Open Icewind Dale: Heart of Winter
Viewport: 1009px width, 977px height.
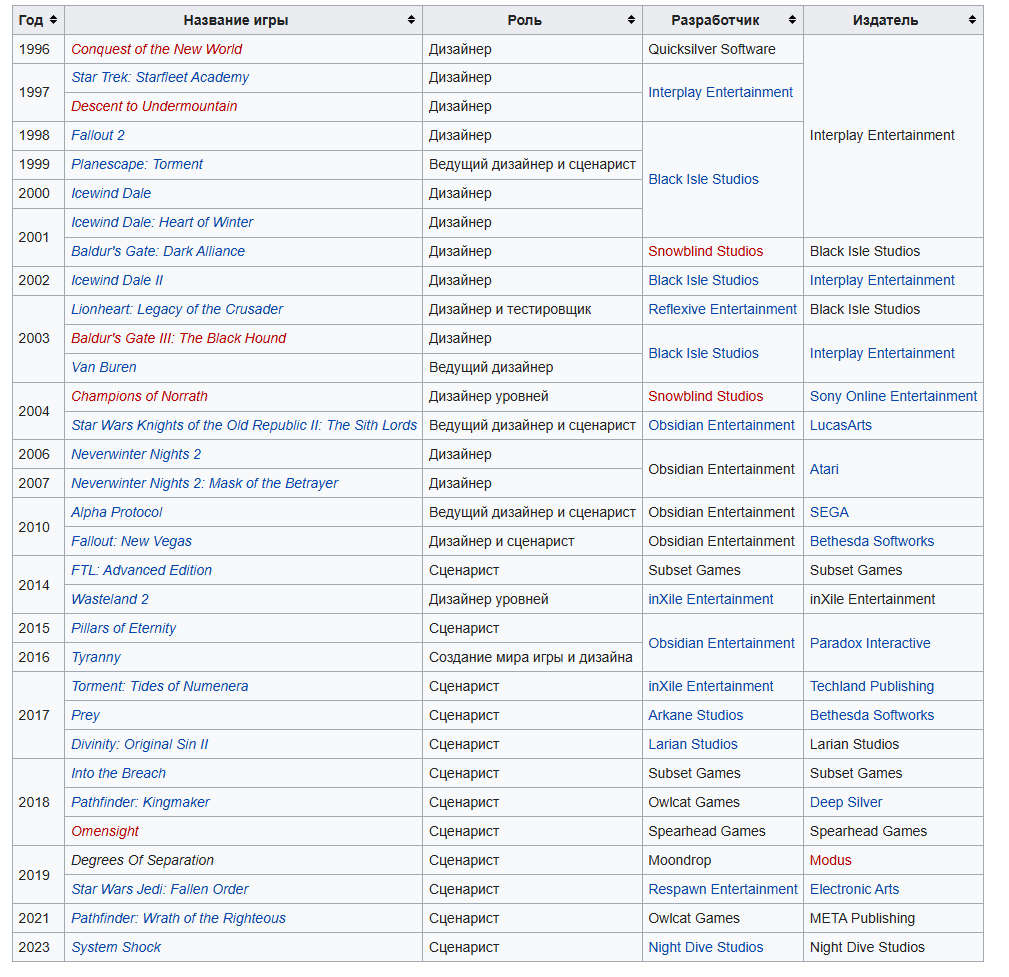click(162, 222)
